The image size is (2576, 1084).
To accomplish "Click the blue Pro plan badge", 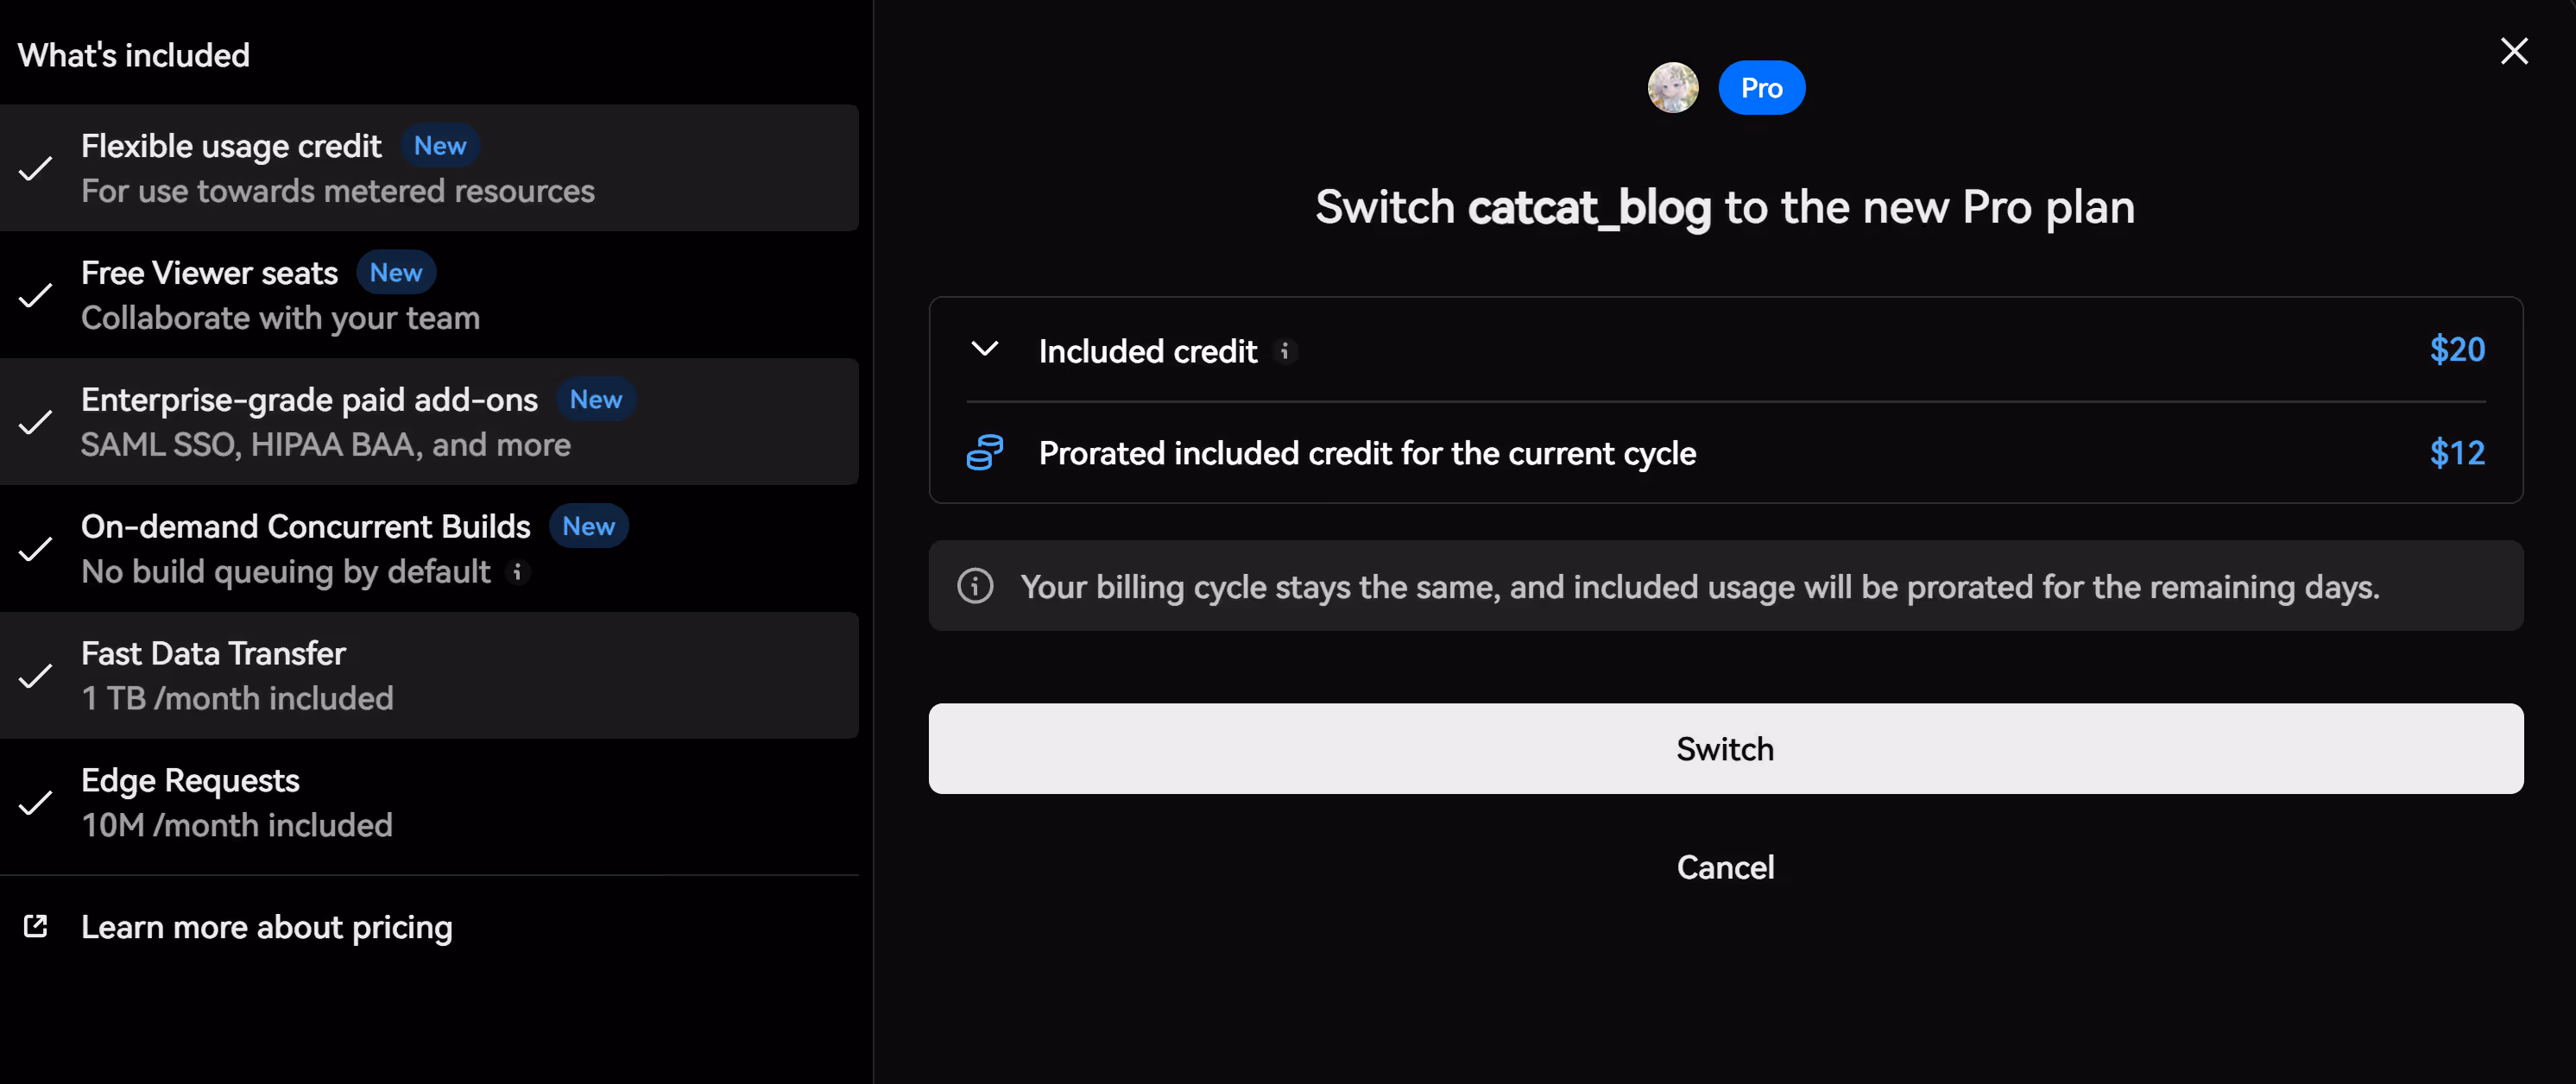I will pos(1761,88).
